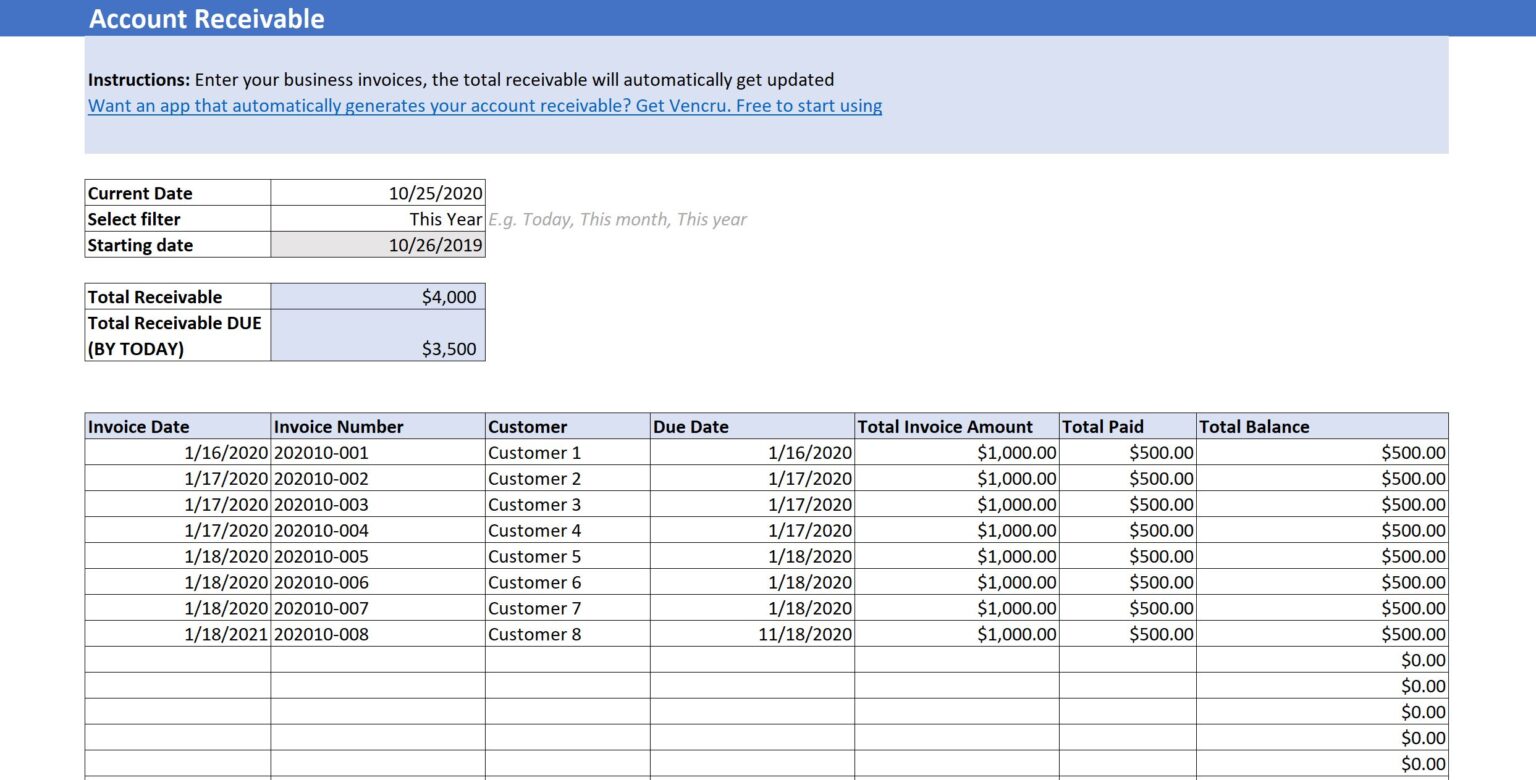The height and width of the screenshot is (780, 1536).
Task: Open the Vencru hyperlink
Action: click(x=486, y=105)
